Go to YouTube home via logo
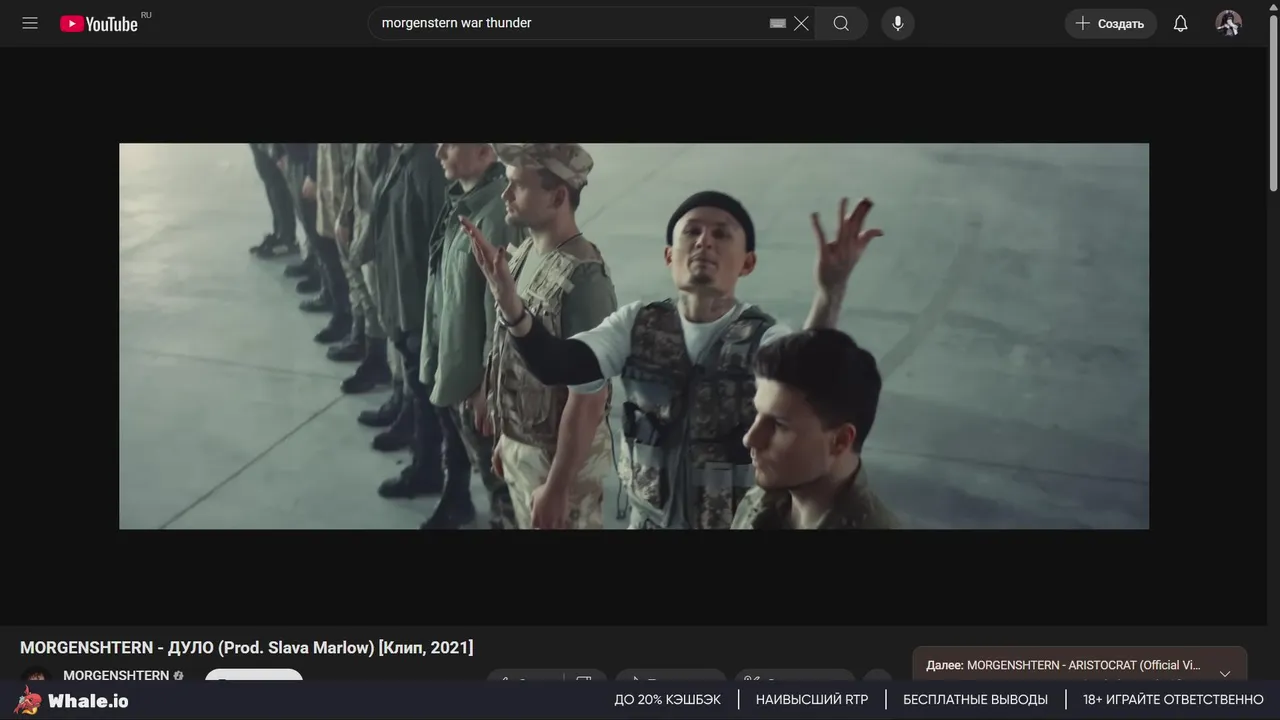Image resolution: width=1280 pixels, height=720 pixels. point(98,24)
